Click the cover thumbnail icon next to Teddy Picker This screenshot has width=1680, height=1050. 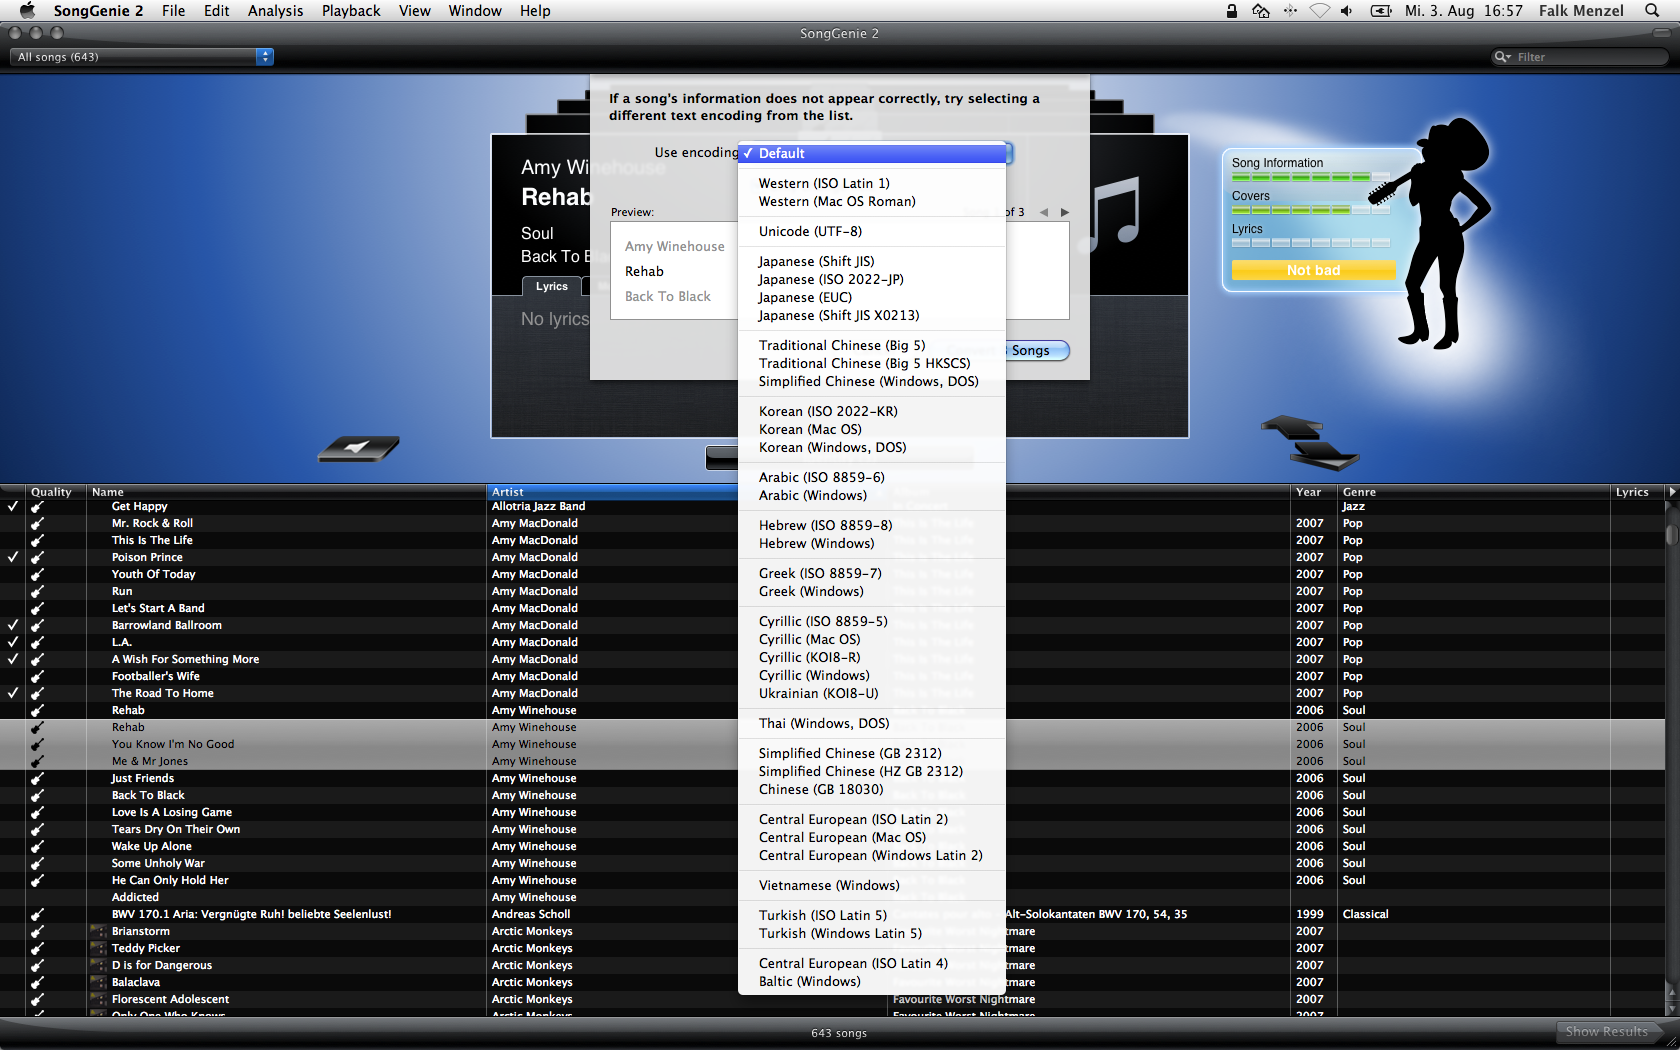(x=98, y=949)
